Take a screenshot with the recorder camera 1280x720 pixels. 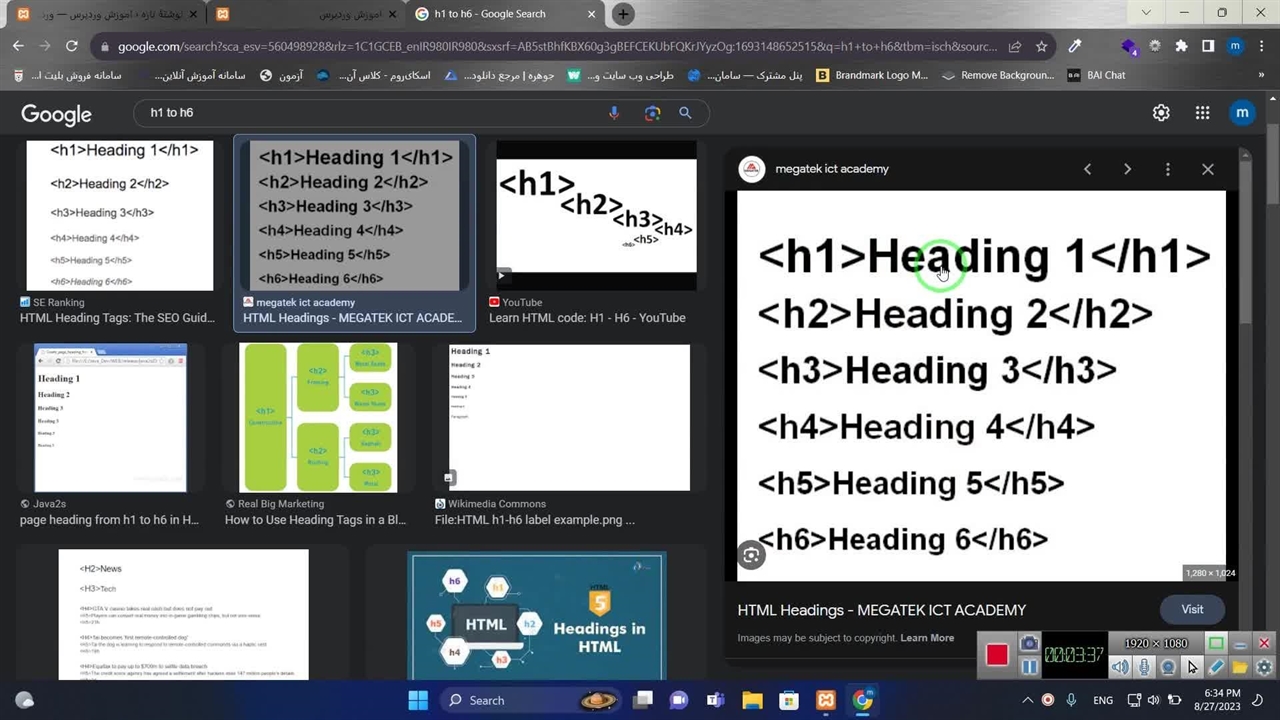pos(1028,644)
